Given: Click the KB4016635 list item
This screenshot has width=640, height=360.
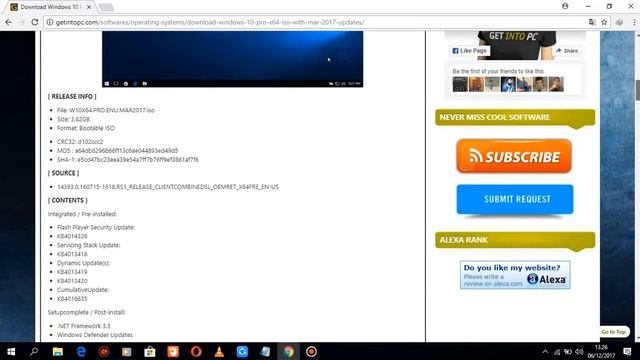Looking at the screenshot, I should 72,299.
